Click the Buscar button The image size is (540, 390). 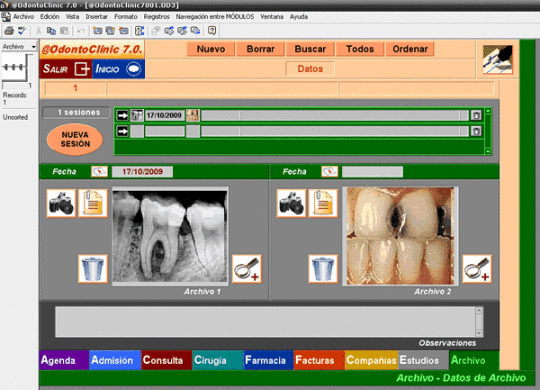310,49
